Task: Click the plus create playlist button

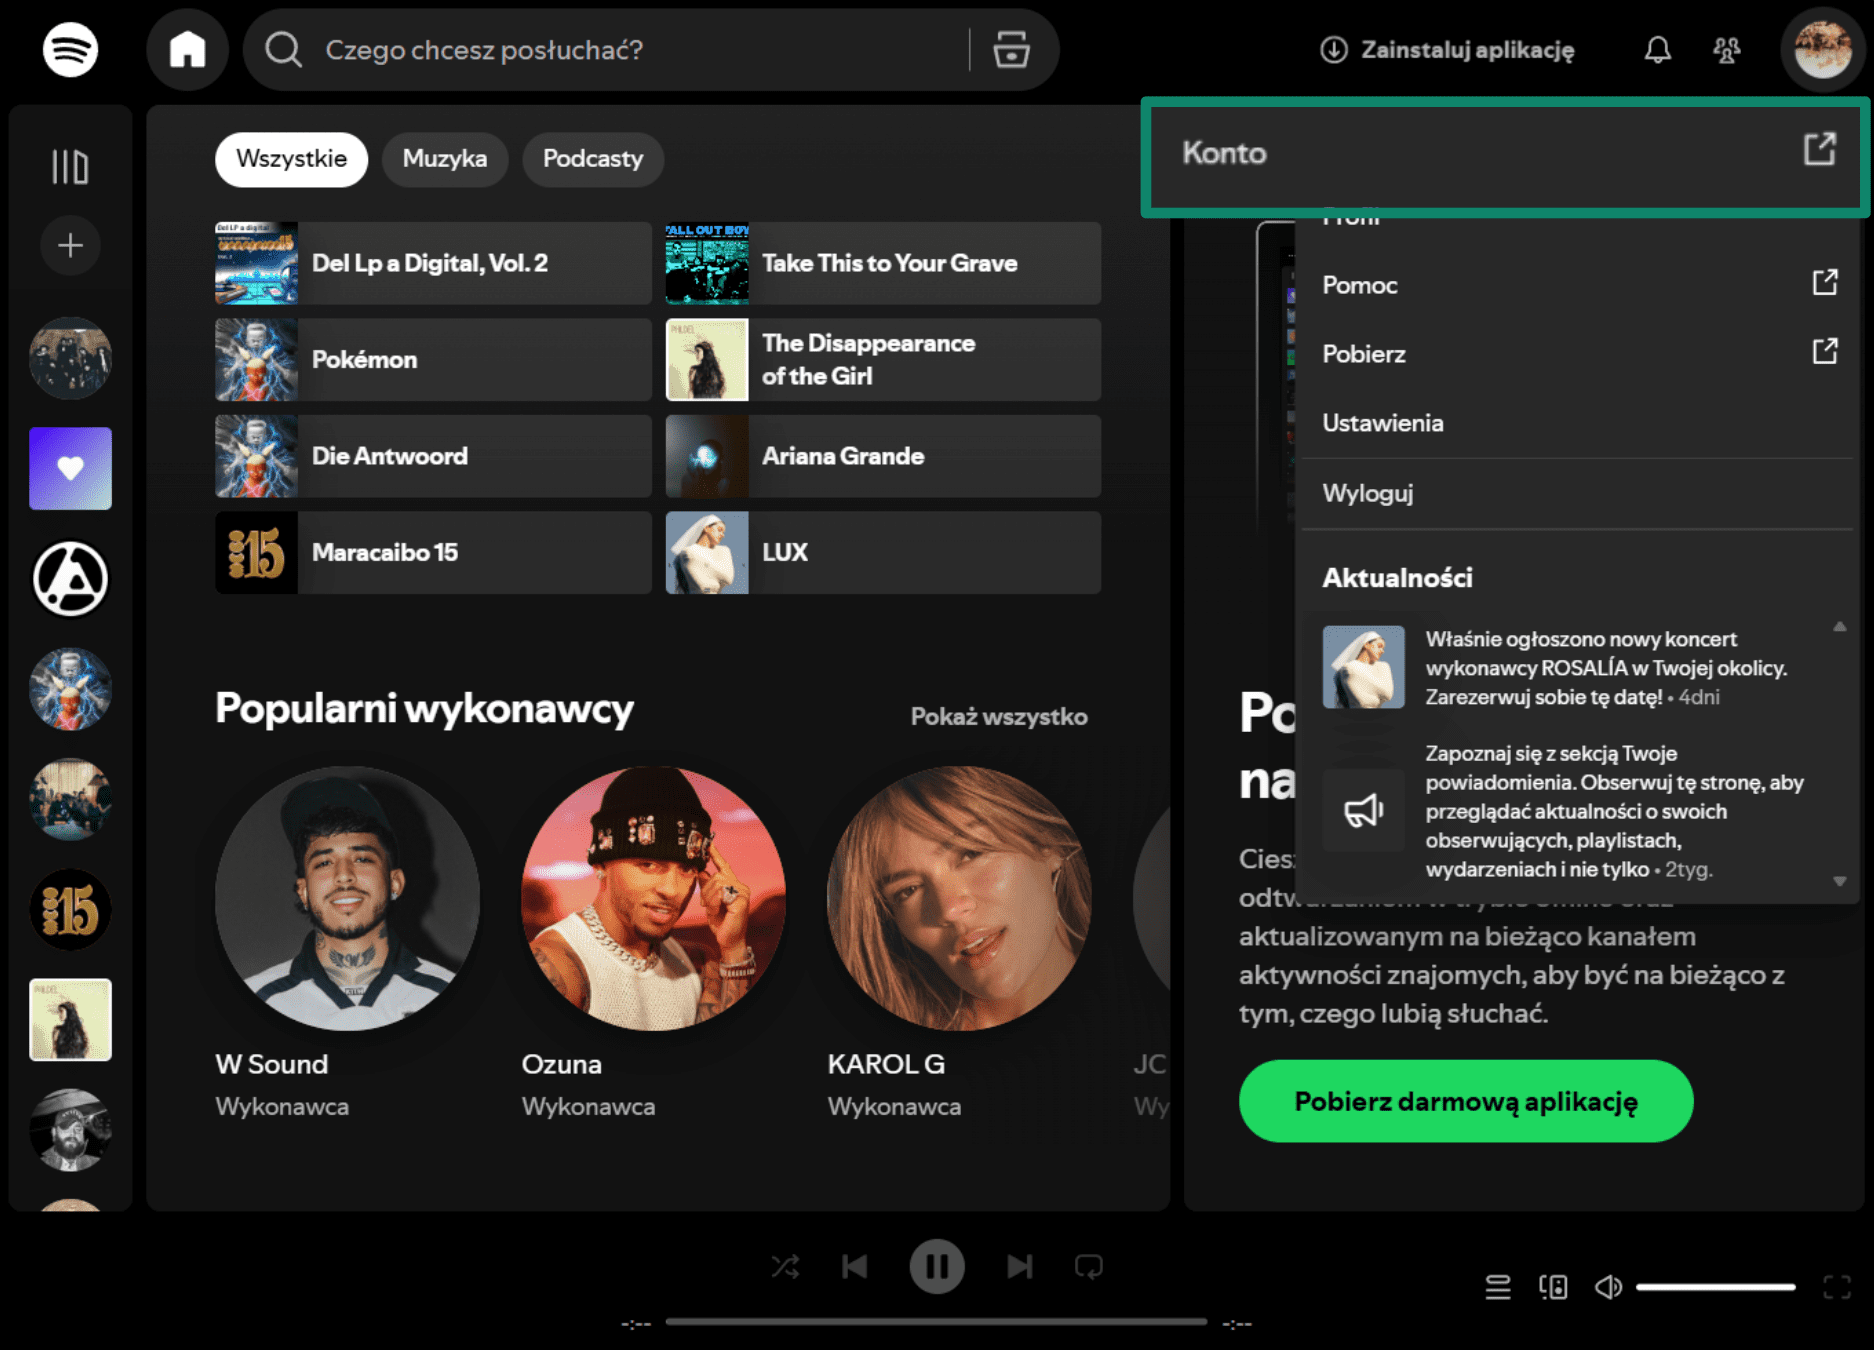Action: pos(70,245)
